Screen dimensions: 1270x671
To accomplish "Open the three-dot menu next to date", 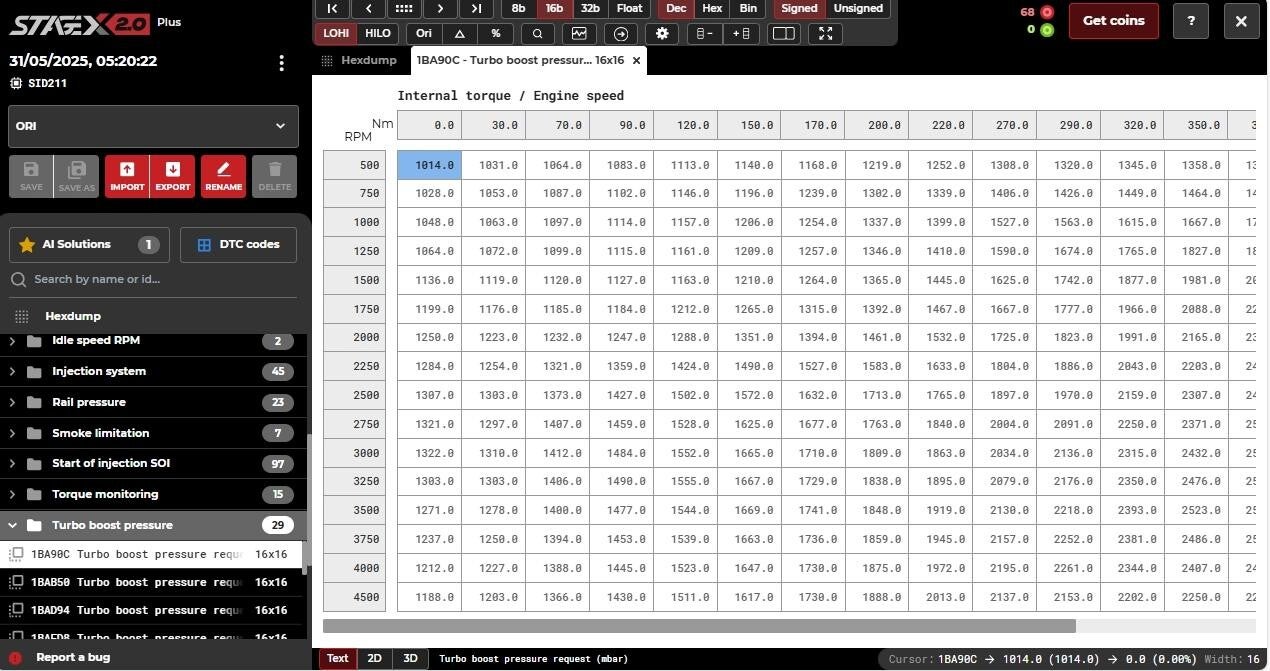I will (x=282, y=63).
